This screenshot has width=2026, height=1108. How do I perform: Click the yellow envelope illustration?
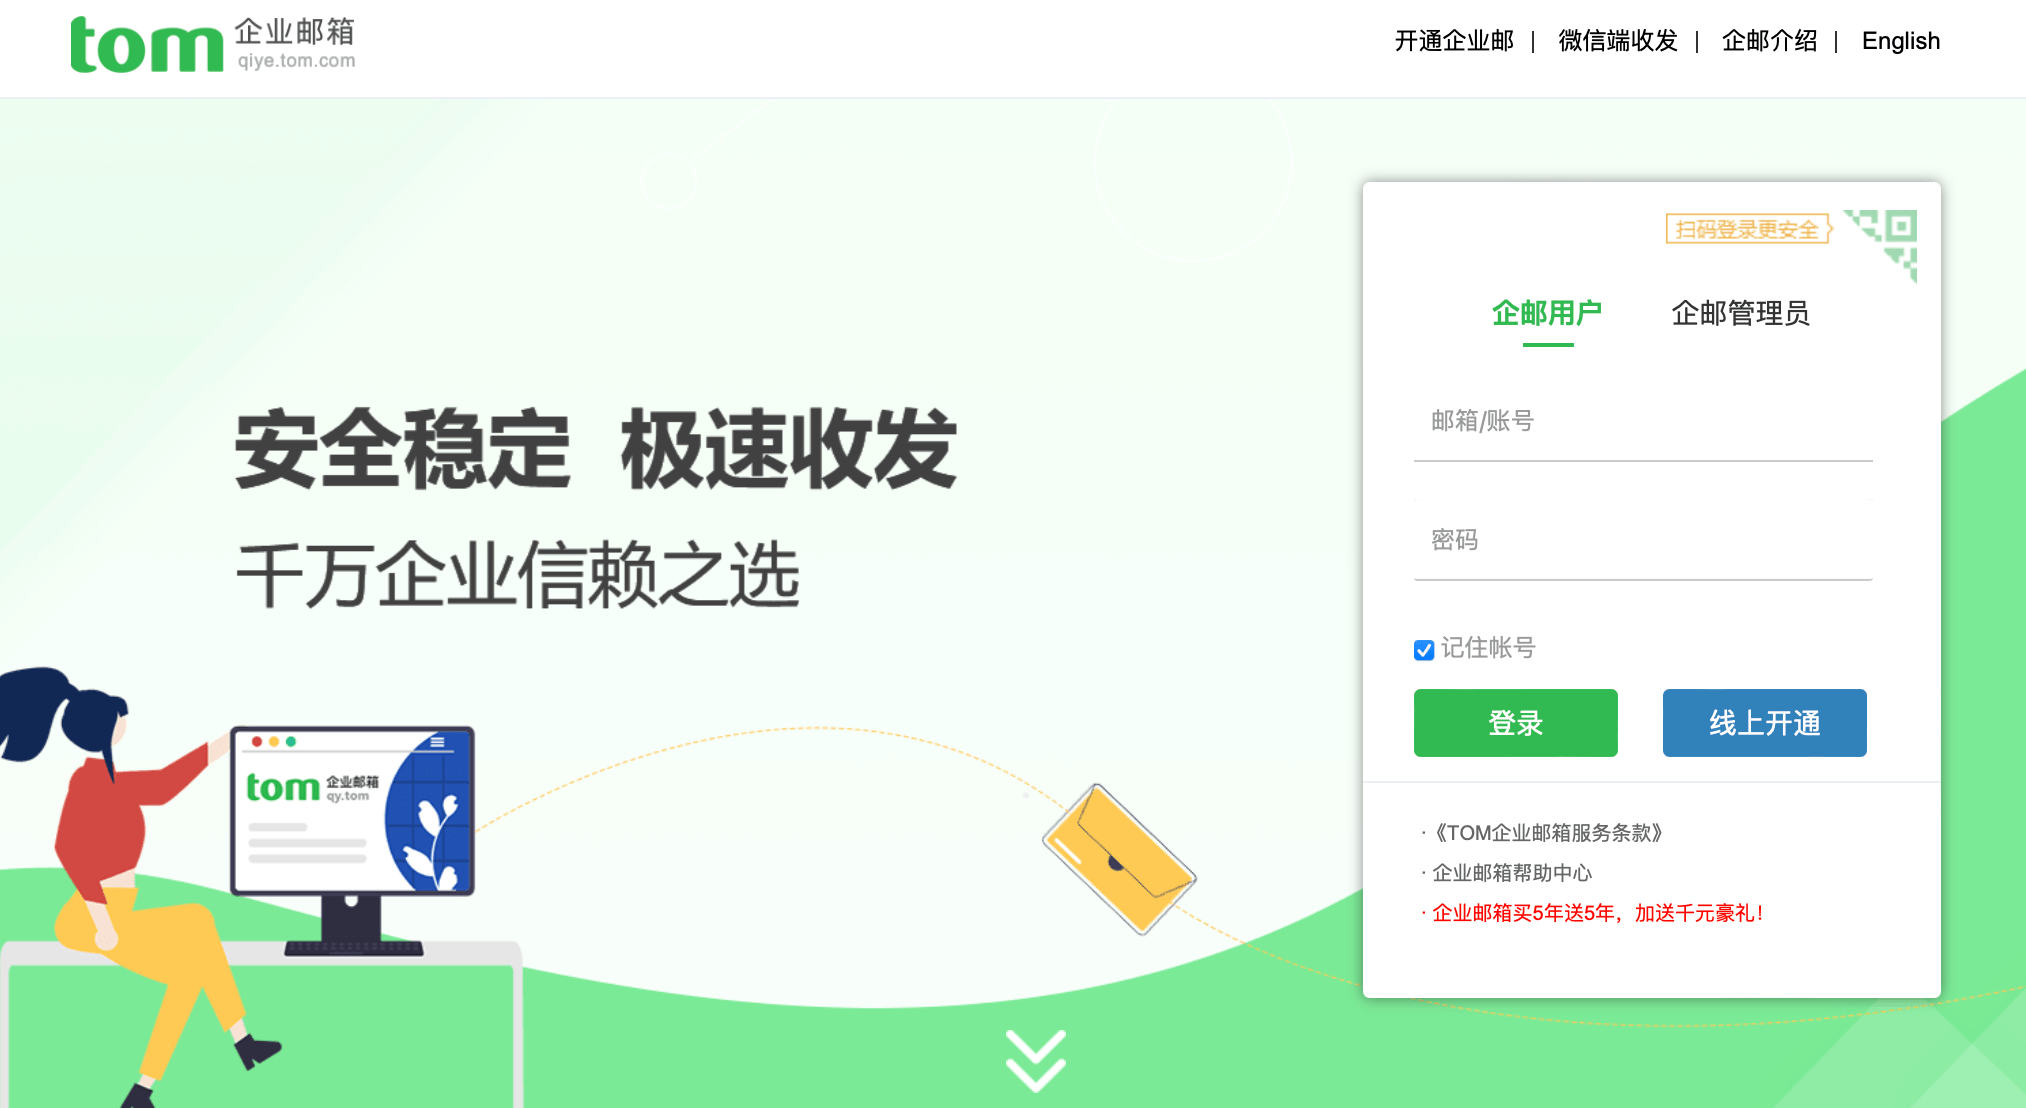coord(1119,859)
